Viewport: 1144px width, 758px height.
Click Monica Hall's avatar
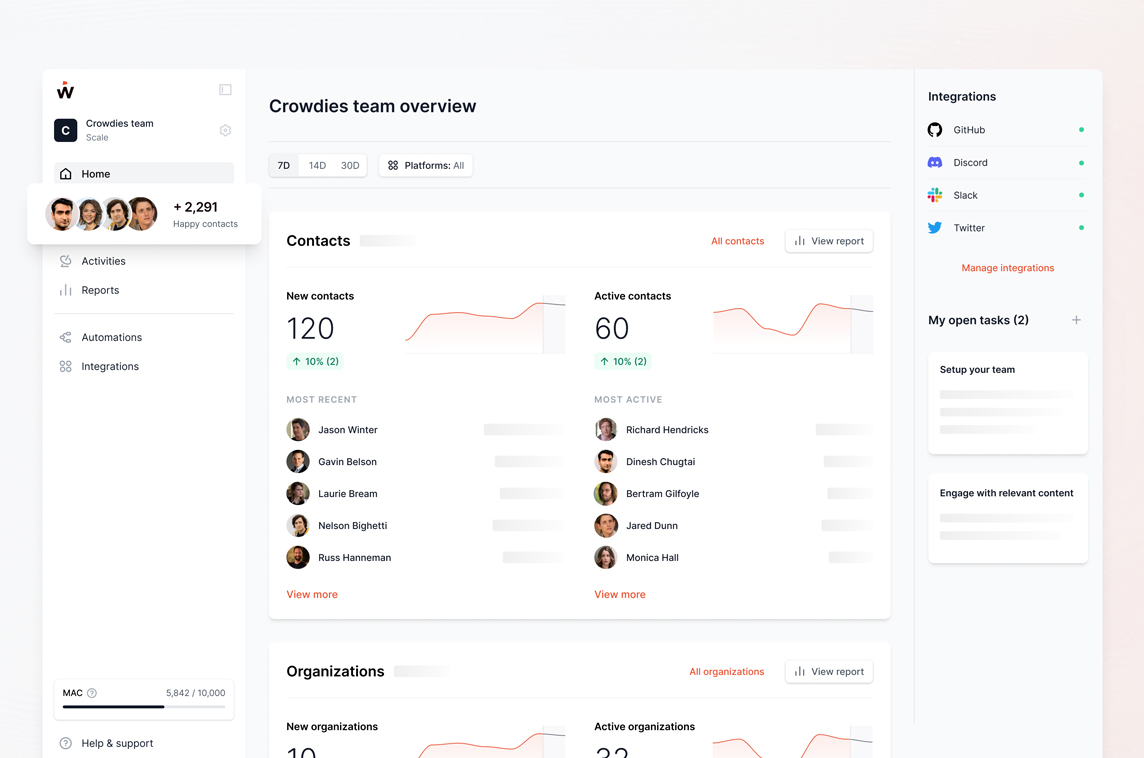tap(606, 557)
